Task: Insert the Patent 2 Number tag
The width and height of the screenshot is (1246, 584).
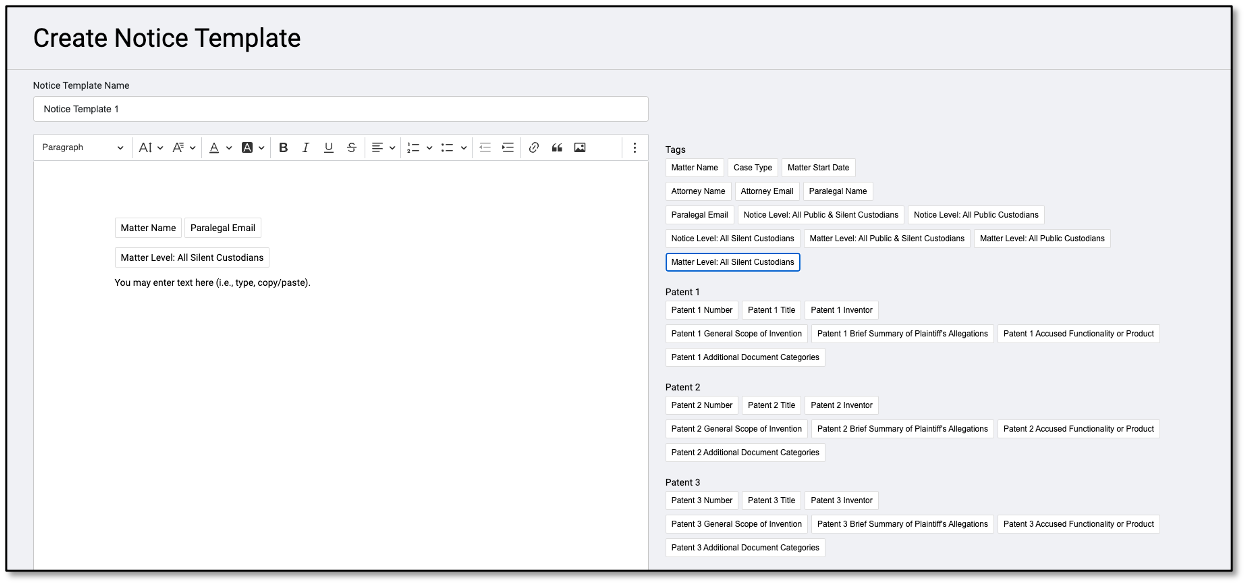Action: (x=702, y=405)
